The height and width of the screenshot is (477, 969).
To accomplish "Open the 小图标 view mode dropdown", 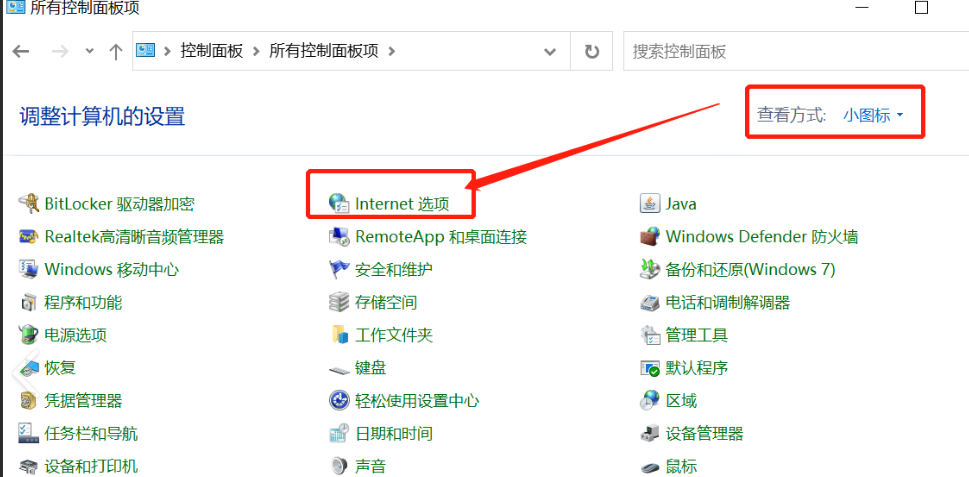I will point(873,115).
